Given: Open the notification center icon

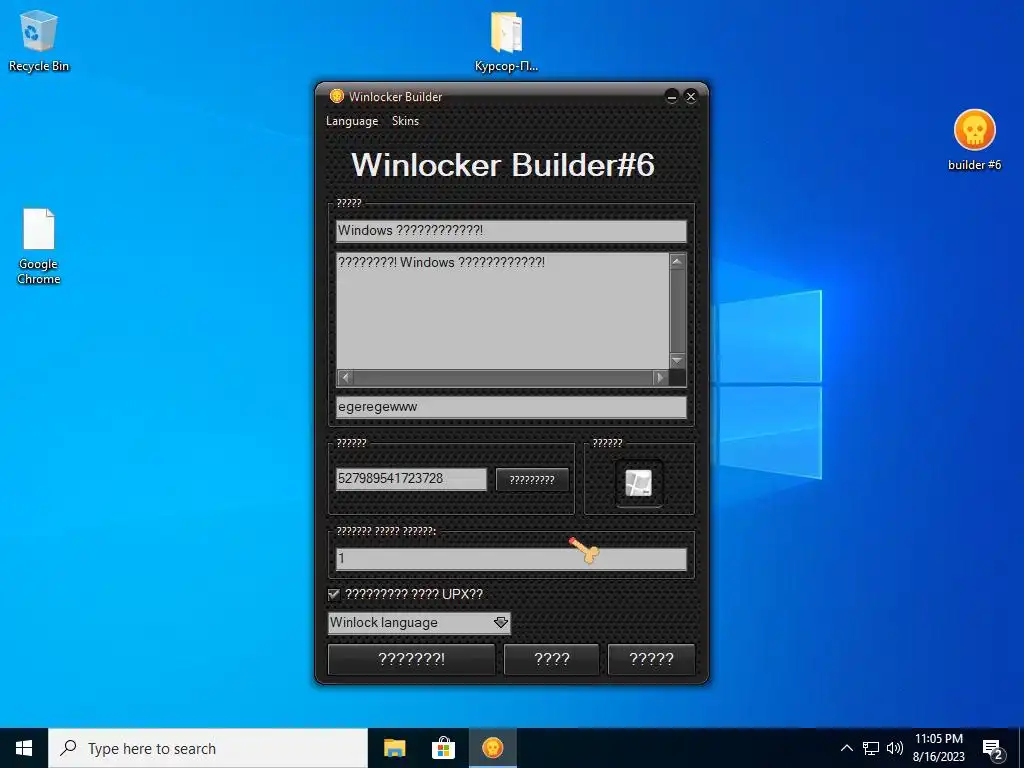Looking at the screenshot, I should click(993, 750).
